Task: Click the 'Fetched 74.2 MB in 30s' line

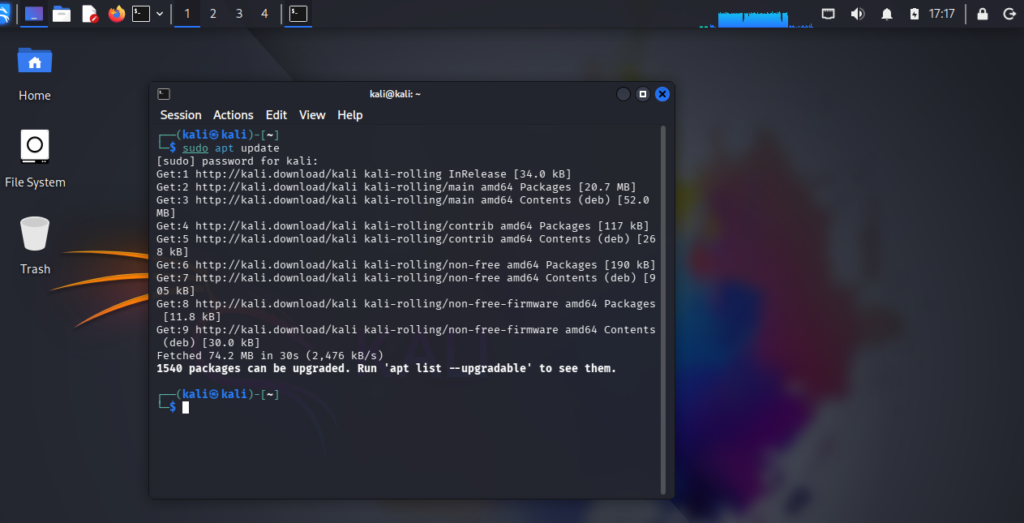Action: [x=270, y=356]
